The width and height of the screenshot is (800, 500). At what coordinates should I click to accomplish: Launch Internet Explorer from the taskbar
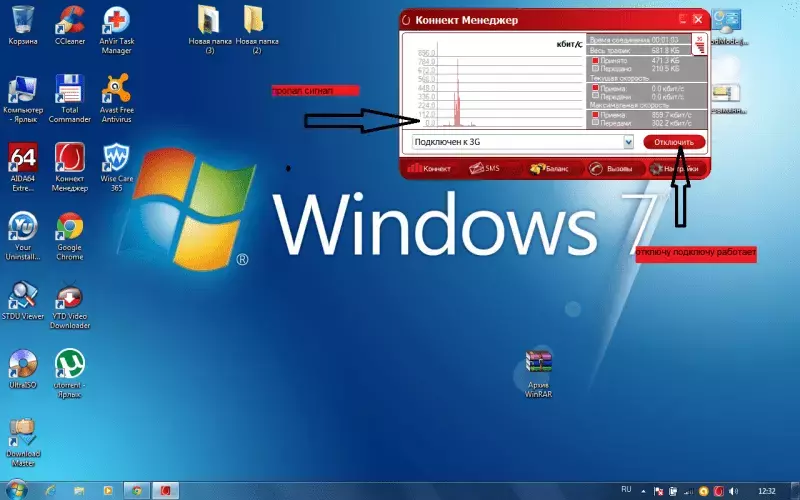click(50, 491)
